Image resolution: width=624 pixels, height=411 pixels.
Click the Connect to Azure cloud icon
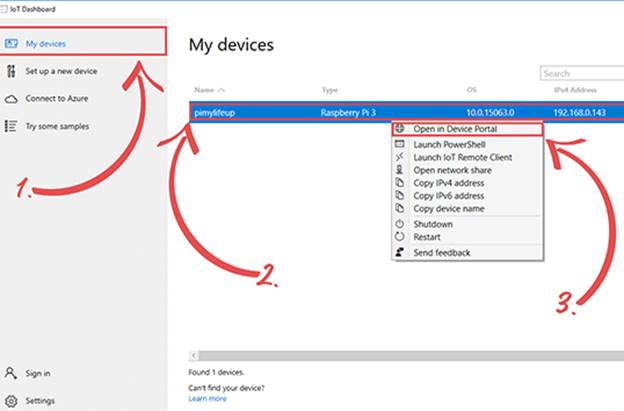click(11, 99)
